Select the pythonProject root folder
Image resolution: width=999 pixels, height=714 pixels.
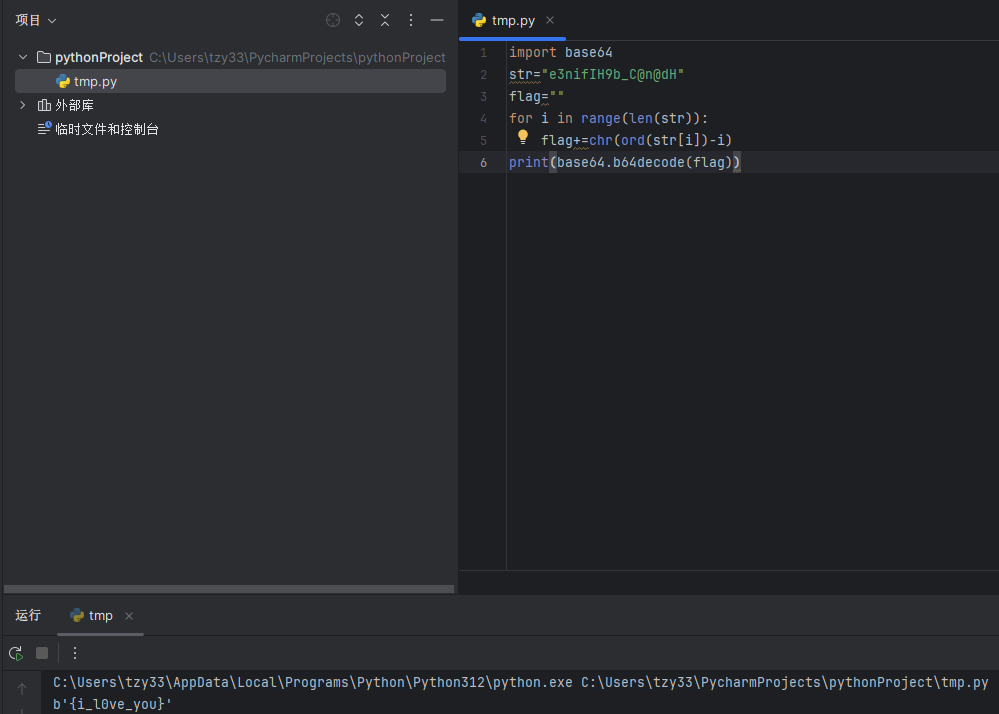point(99,57)
